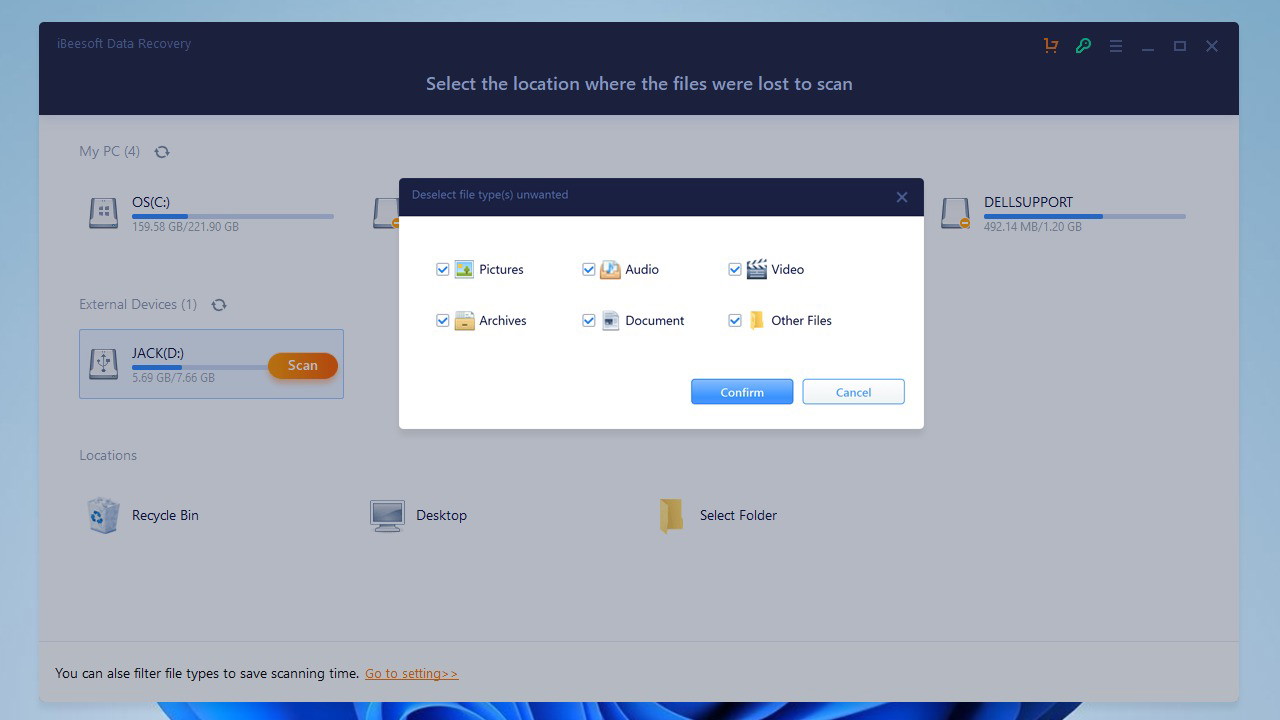
Task: Refresh the My PC drive list
Action: pyautogui.click(x=162, y=152)
